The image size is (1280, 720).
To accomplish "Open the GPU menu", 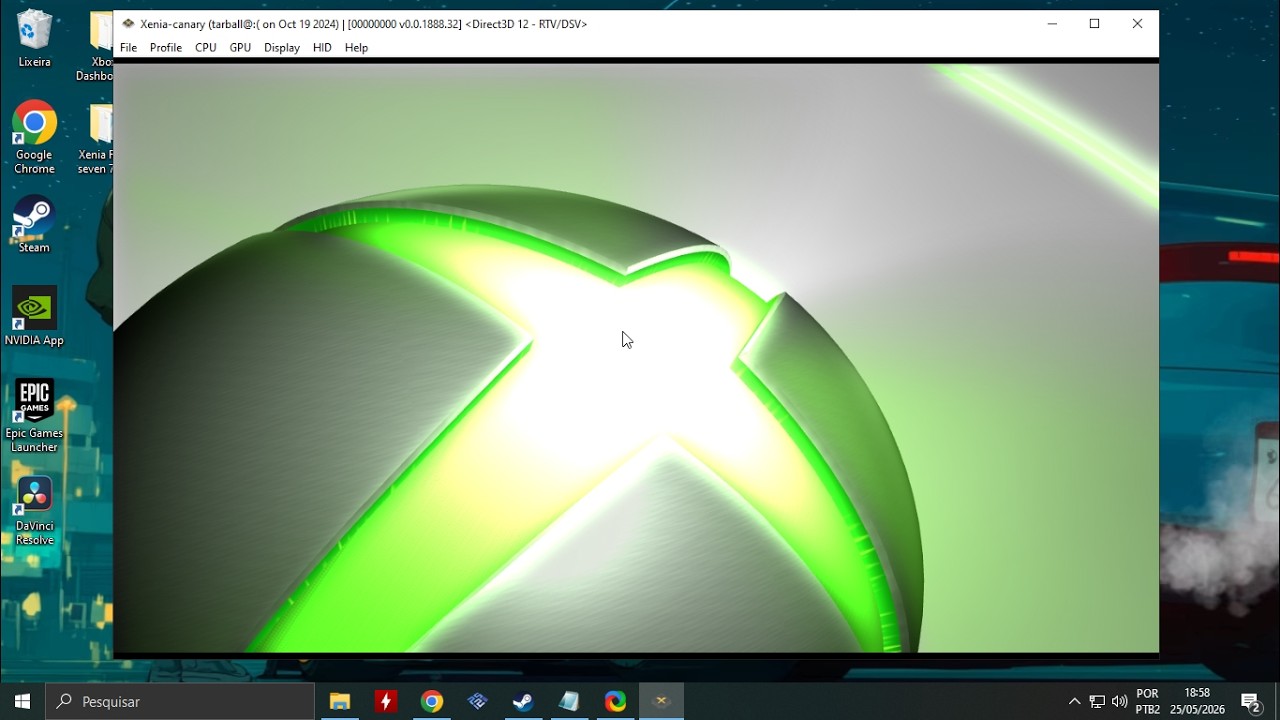I will (240, 47).
